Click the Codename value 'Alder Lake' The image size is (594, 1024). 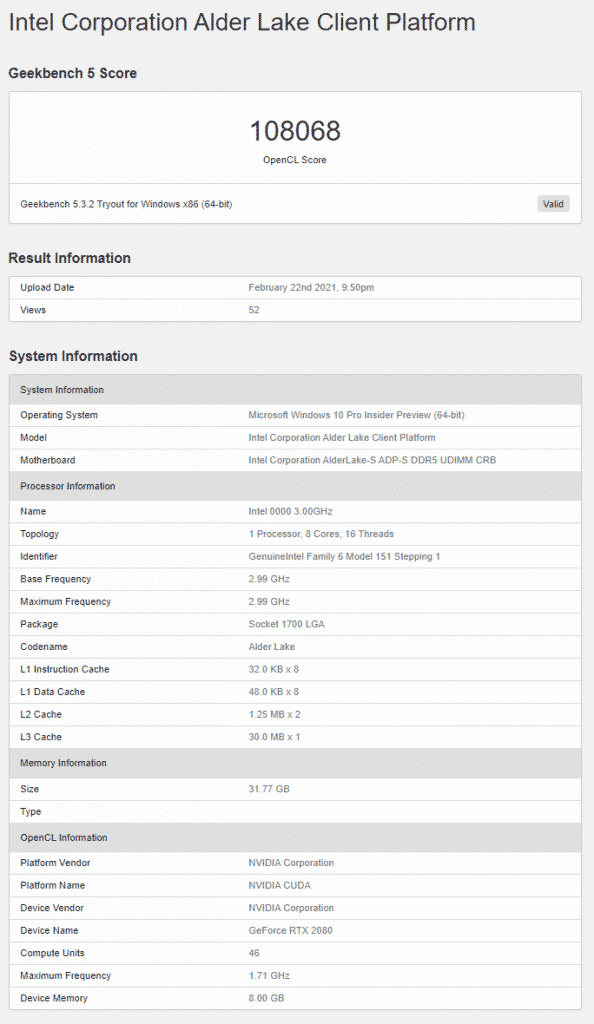[272, 647]
